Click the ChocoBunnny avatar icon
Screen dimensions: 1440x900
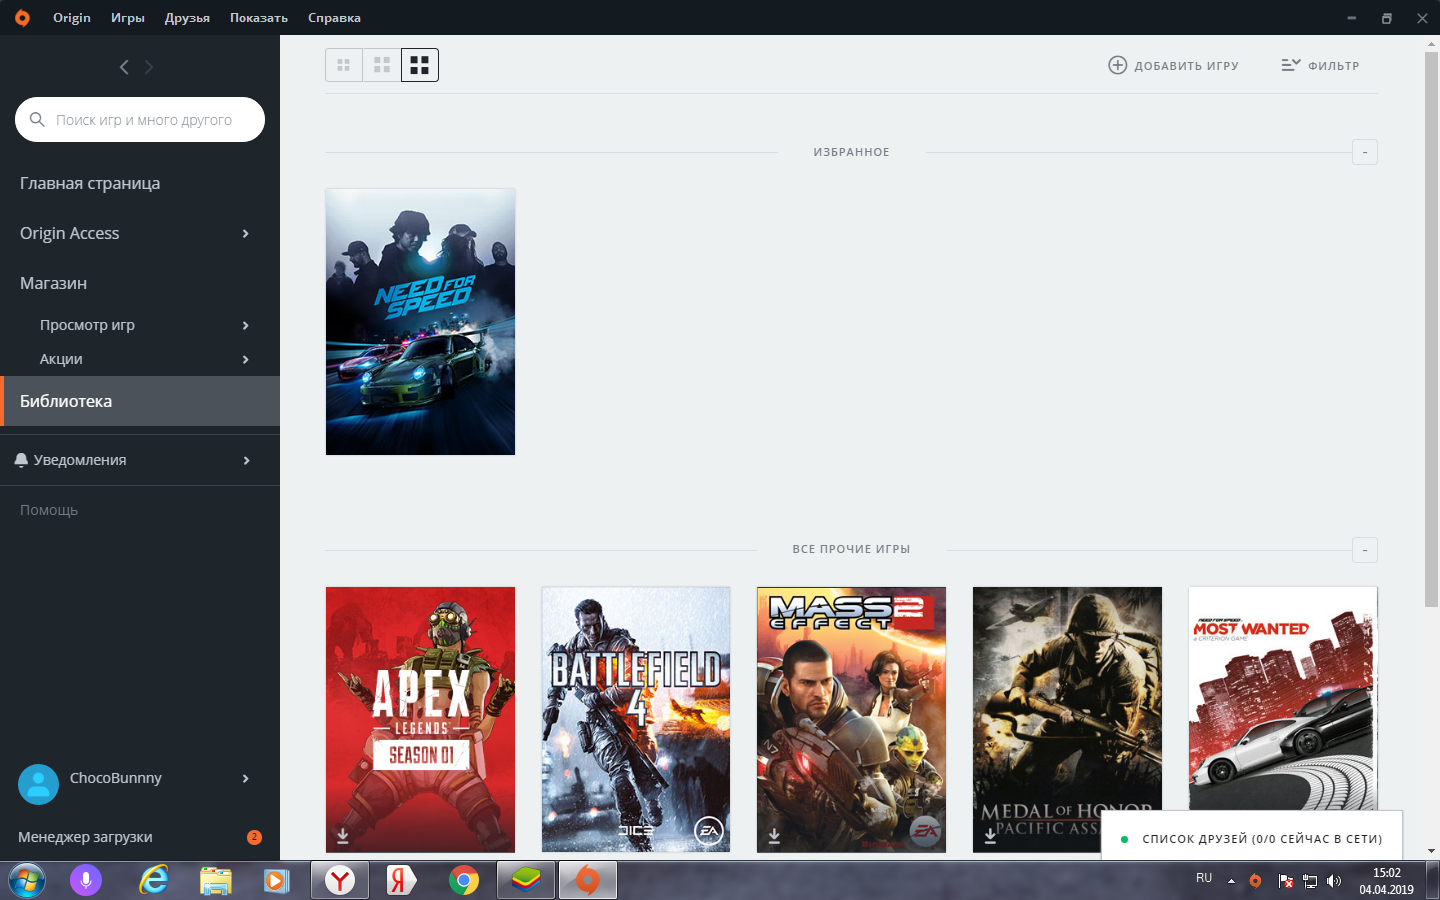(38, 785)
